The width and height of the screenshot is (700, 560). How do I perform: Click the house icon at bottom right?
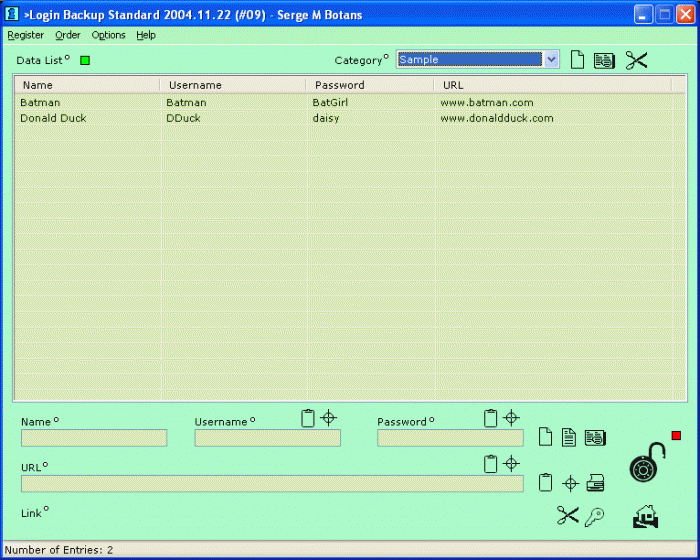[x=646, y=516]
